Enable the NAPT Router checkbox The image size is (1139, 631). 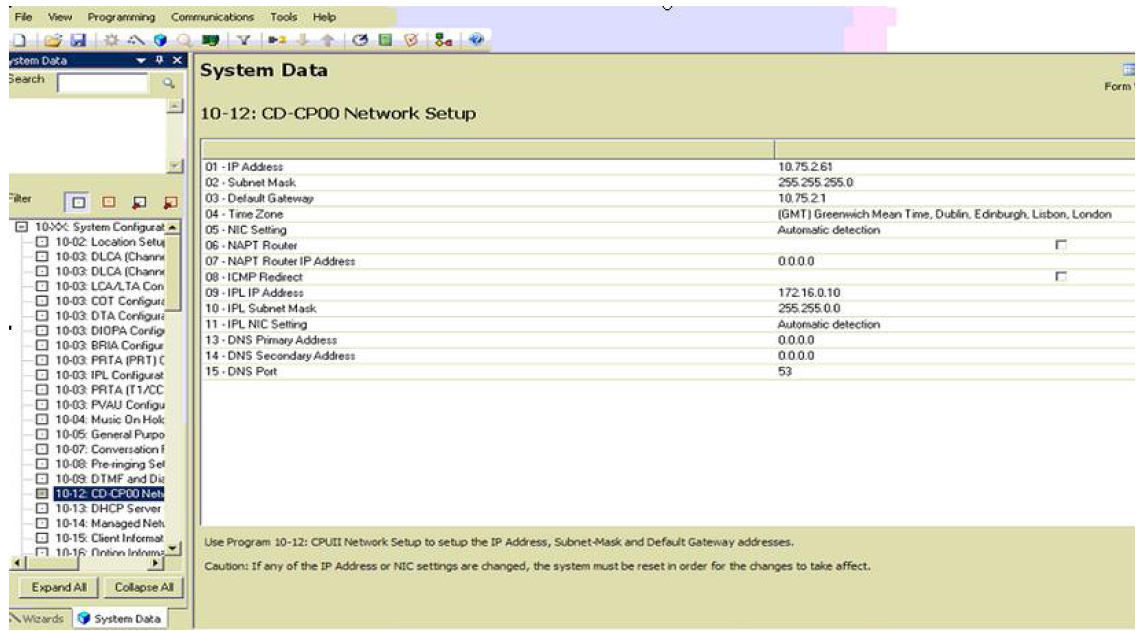tap(1061, 245)
